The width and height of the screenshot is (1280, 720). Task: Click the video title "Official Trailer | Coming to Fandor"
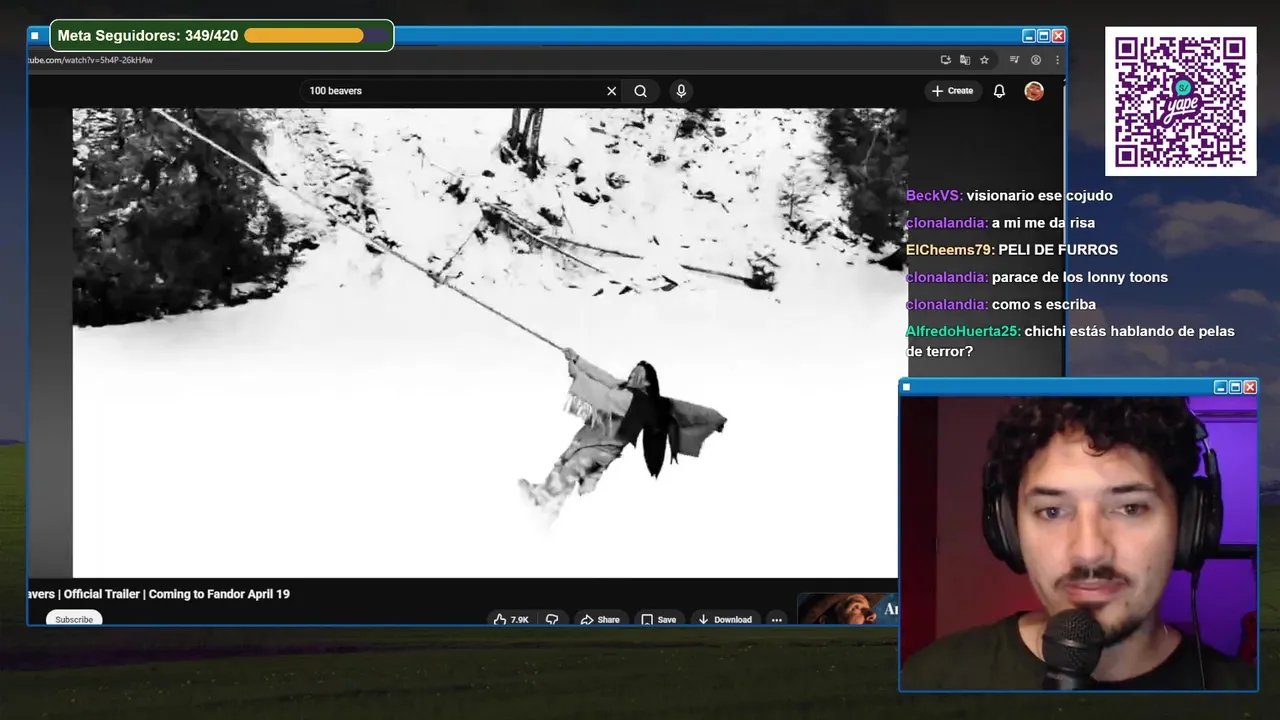tap(159, 594)
